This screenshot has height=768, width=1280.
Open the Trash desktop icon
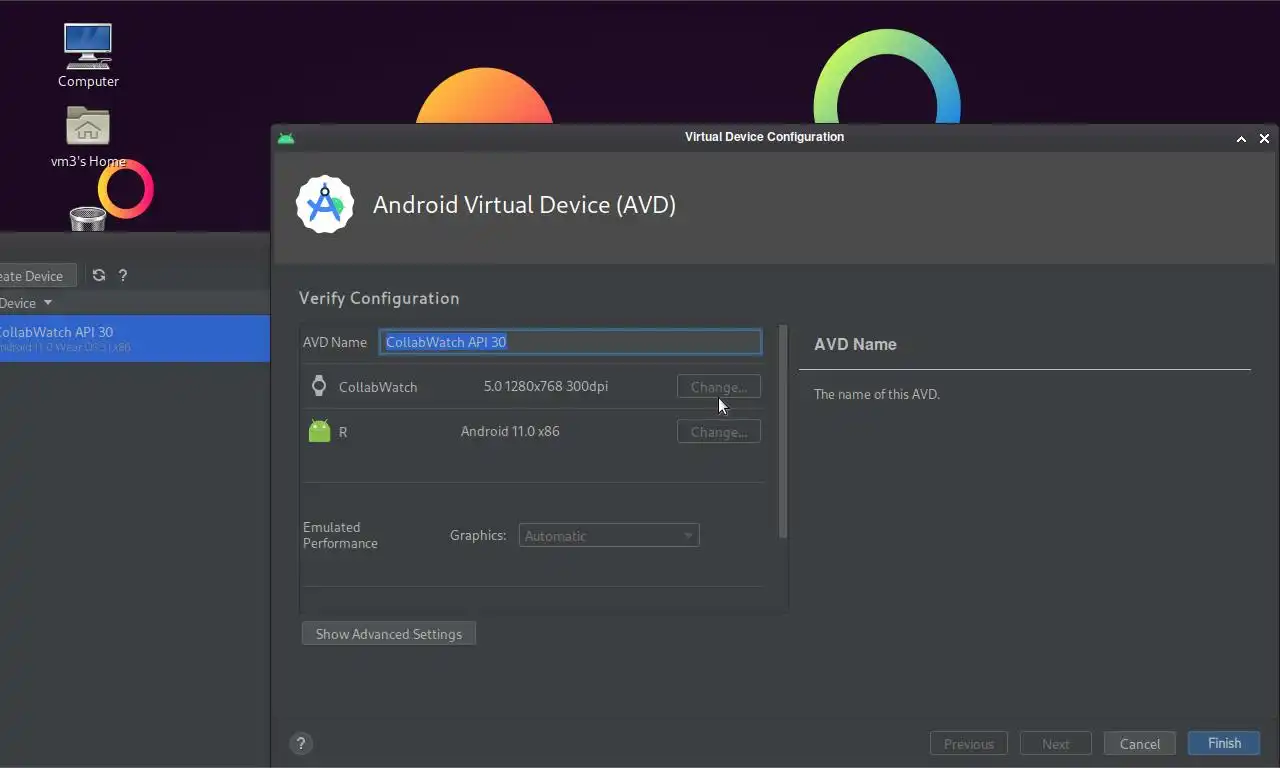pos(88,218)
